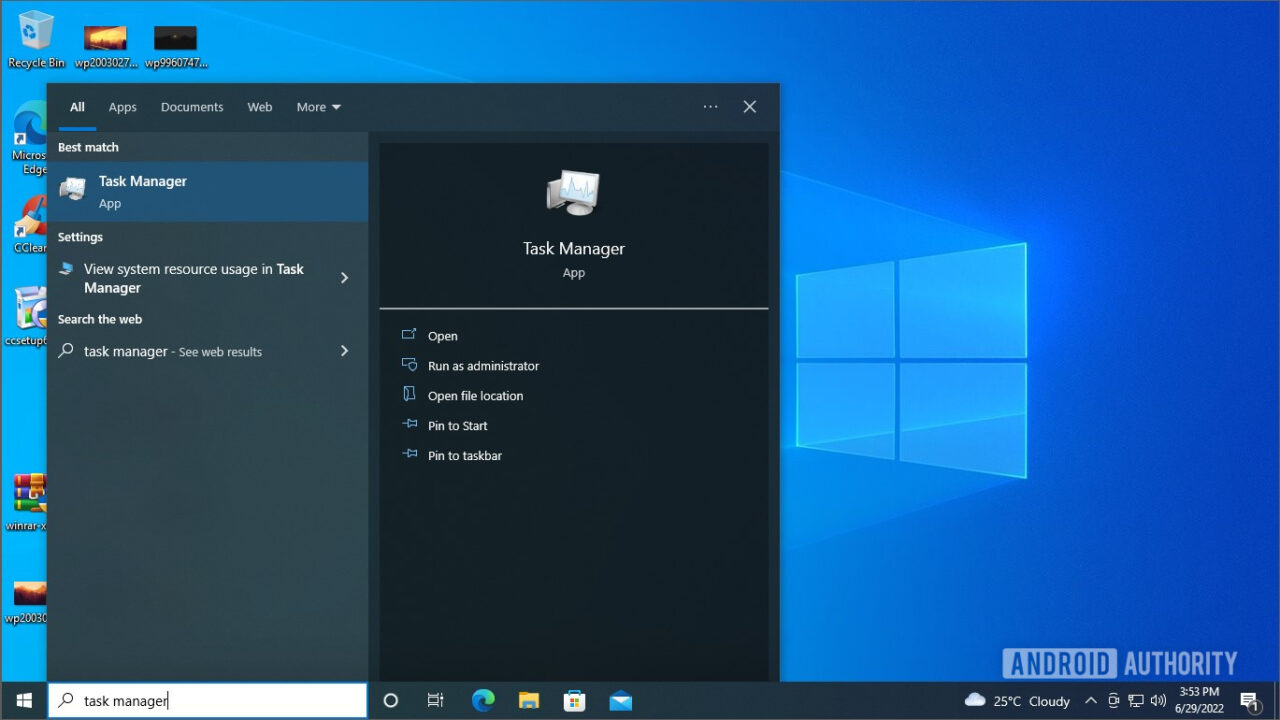The height and width of the screenshot is (720, 1280).
Task: Run Task Manager as administrator
Action: [482, 365]
